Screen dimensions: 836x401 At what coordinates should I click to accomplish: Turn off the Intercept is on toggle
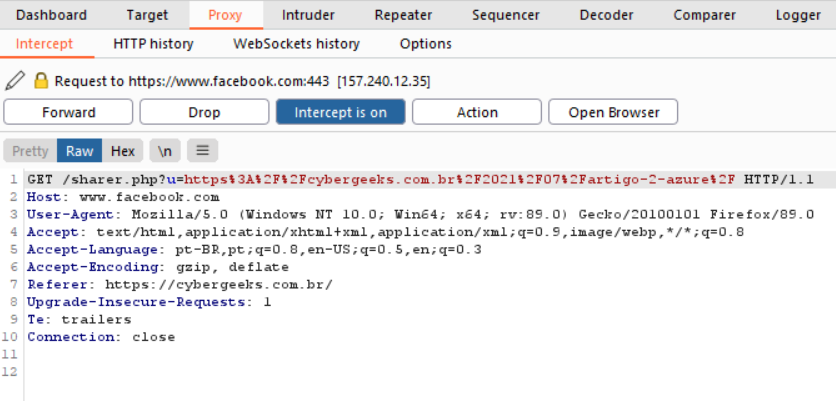pos(340,112)
